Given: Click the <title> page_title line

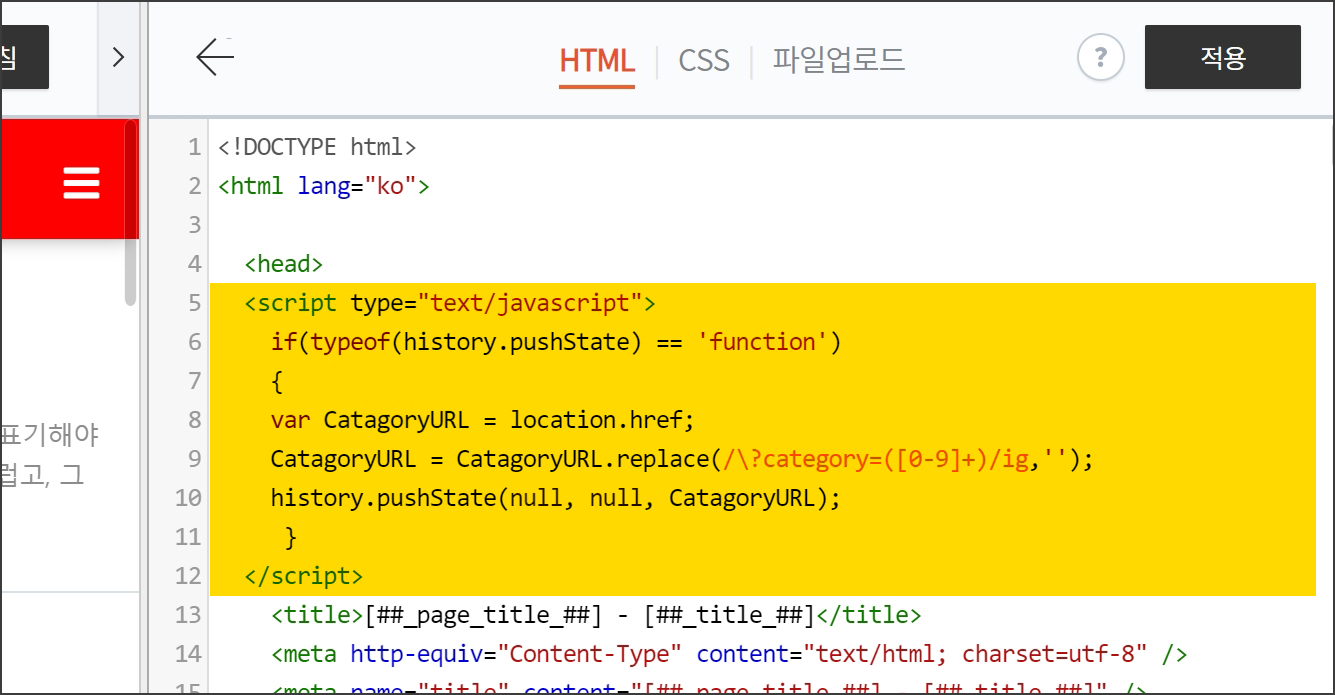Looking at the screenshot, I should [596, 615].
